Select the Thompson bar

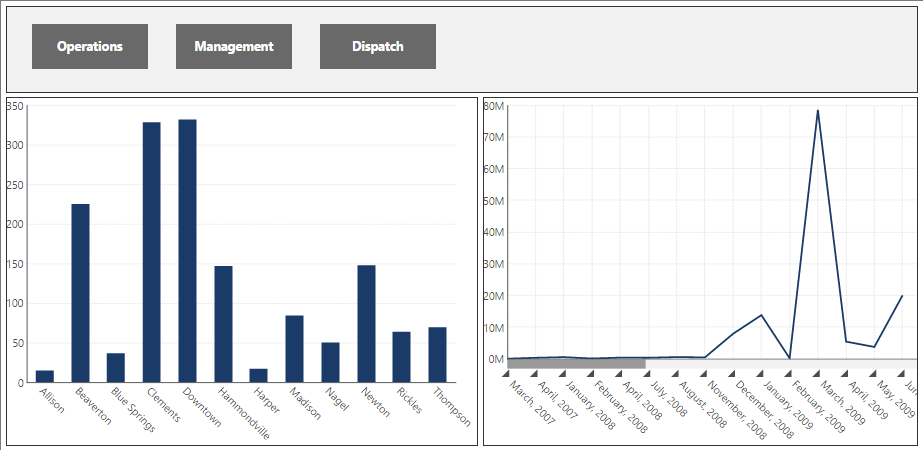[x=437, y=355]
